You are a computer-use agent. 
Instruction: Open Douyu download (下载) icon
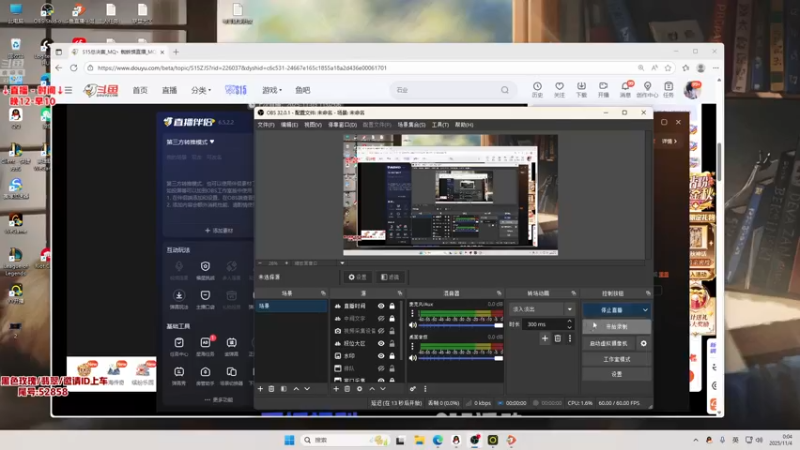[581, 89]
